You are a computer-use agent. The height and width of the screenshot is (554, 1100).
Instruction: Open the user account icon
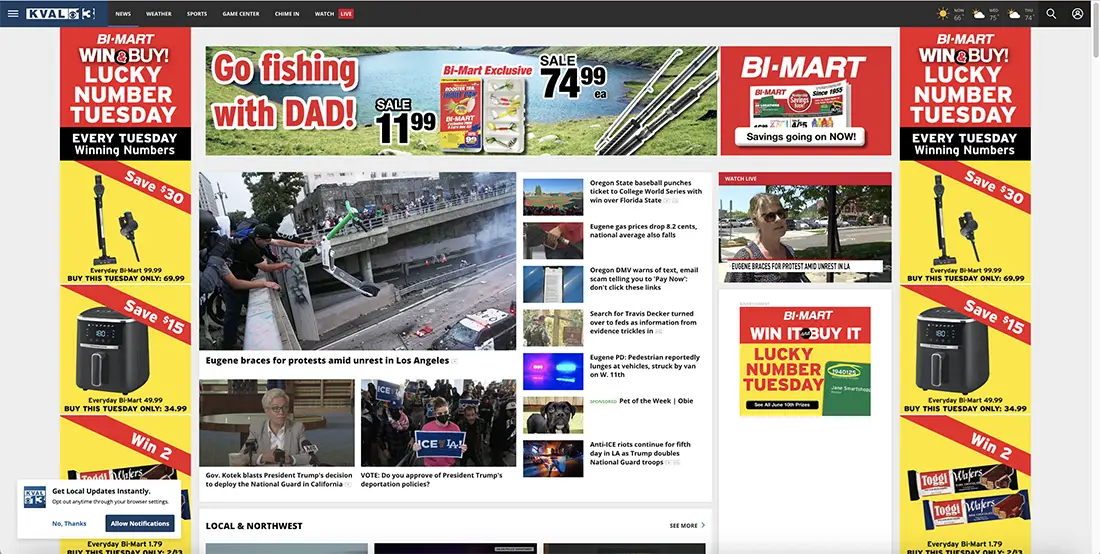tap(1078, 13)
